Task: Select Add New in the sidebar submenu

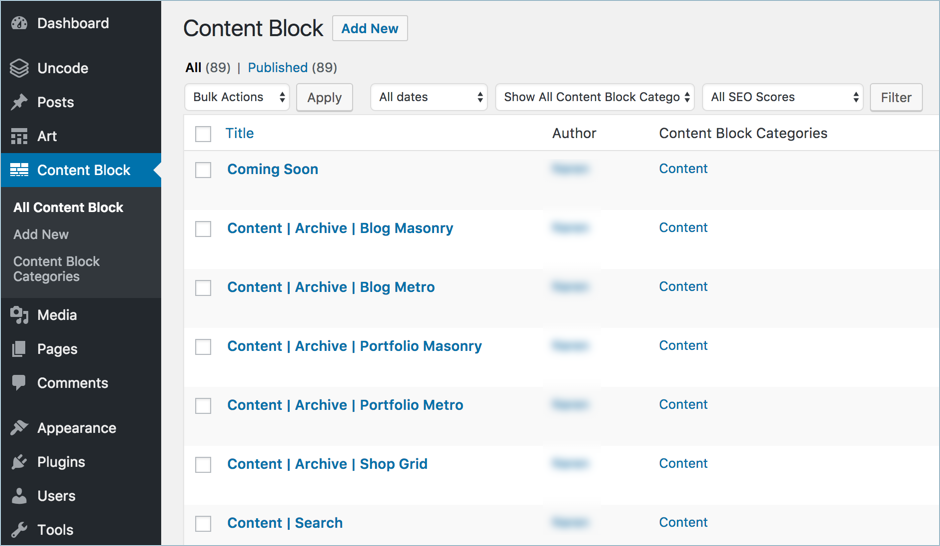Action: point(41,234)
